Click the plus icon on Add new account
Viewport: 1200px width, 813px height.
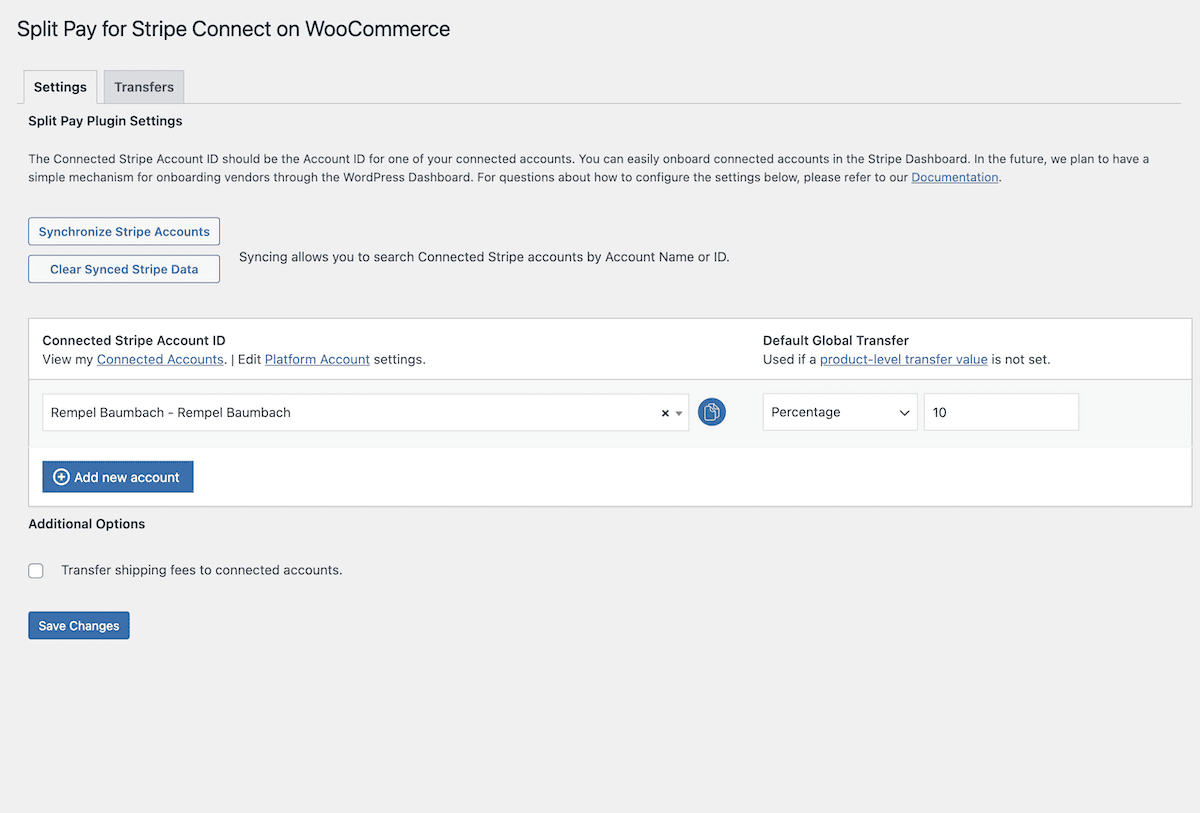click(61, 477)
